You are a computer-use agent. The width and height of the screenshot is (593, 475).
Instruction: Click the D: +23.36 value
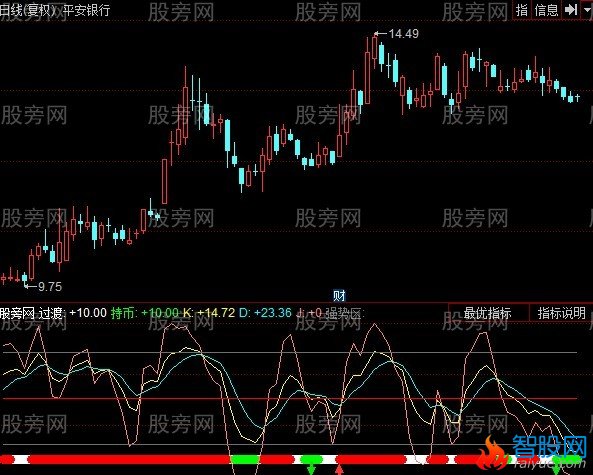point(265,313)
